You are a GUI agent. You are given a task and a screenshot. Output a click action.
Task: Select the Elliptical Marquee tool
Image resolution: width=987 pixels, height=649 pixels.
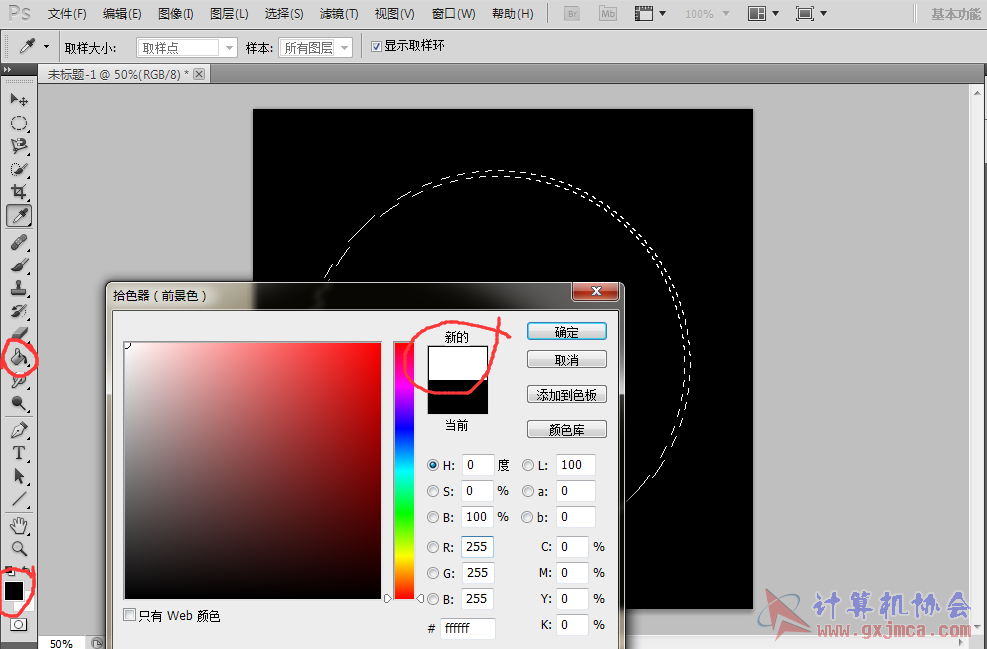tap(19, 123)
